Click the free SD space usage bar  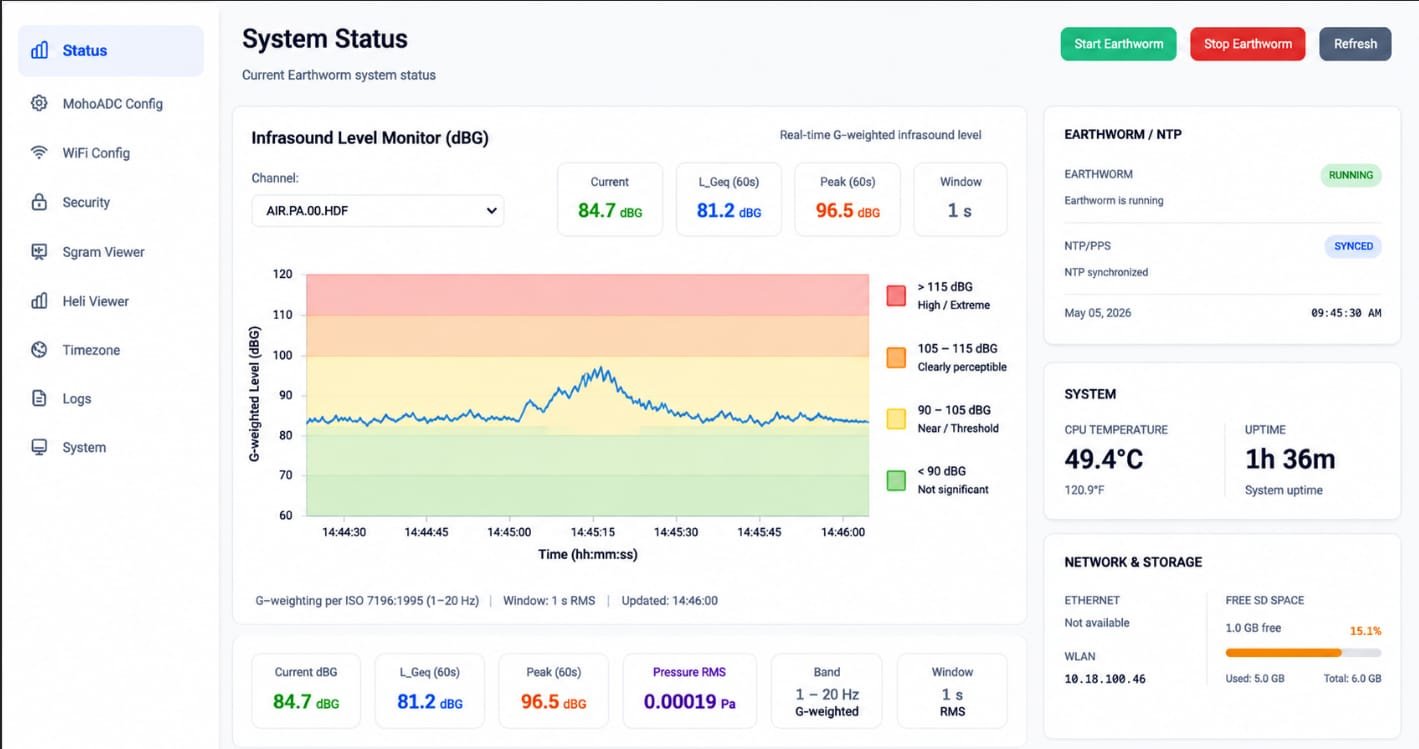point(1303,653)
